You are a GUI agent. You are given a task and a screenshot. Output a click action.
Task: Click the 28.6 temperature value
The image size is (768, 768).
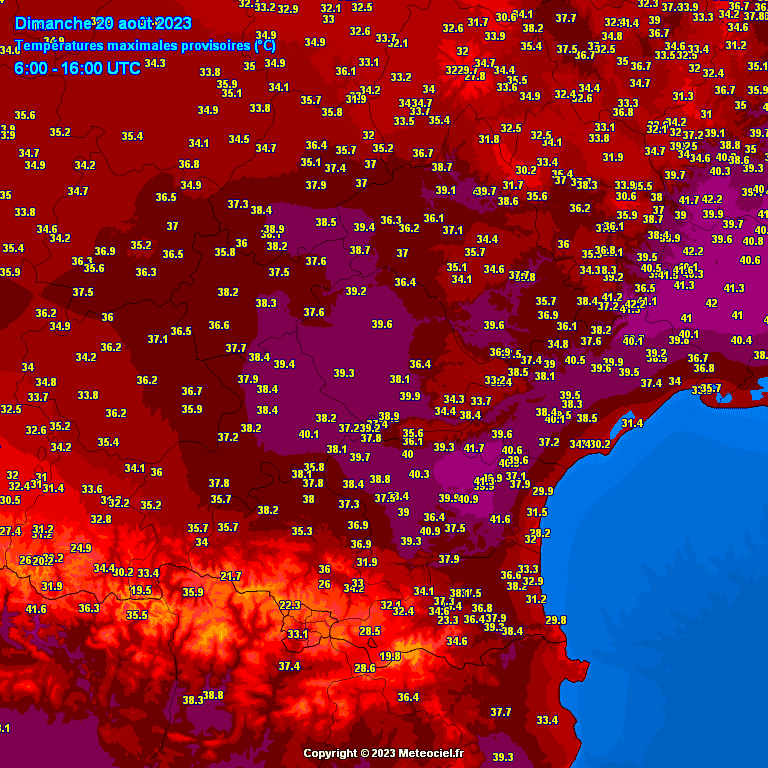(x=365, y=668)
